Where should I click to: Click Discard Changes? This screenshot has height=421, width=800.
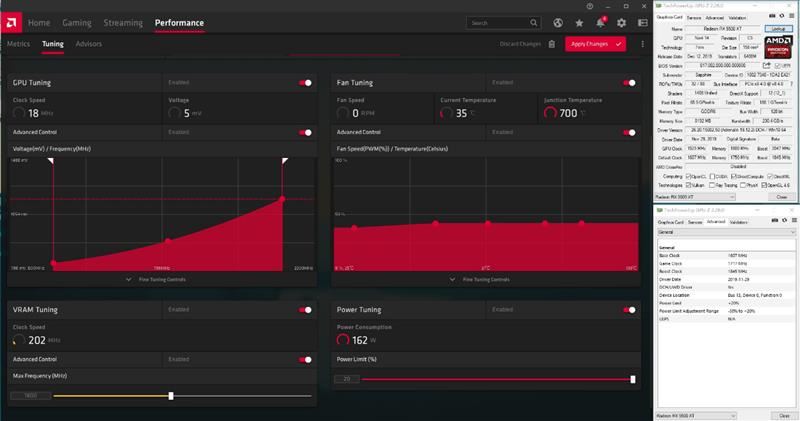tap(520, 44)
